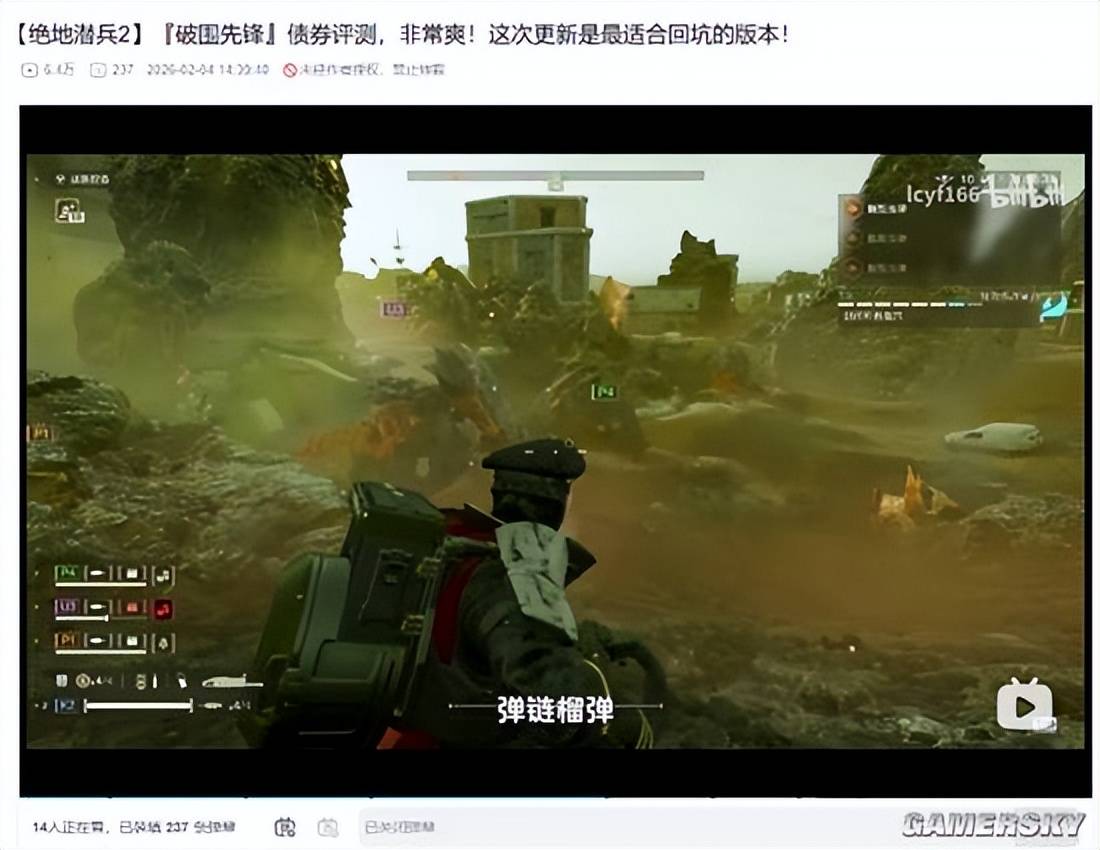Click the play count icon beside 6.4万

[29, 69]
